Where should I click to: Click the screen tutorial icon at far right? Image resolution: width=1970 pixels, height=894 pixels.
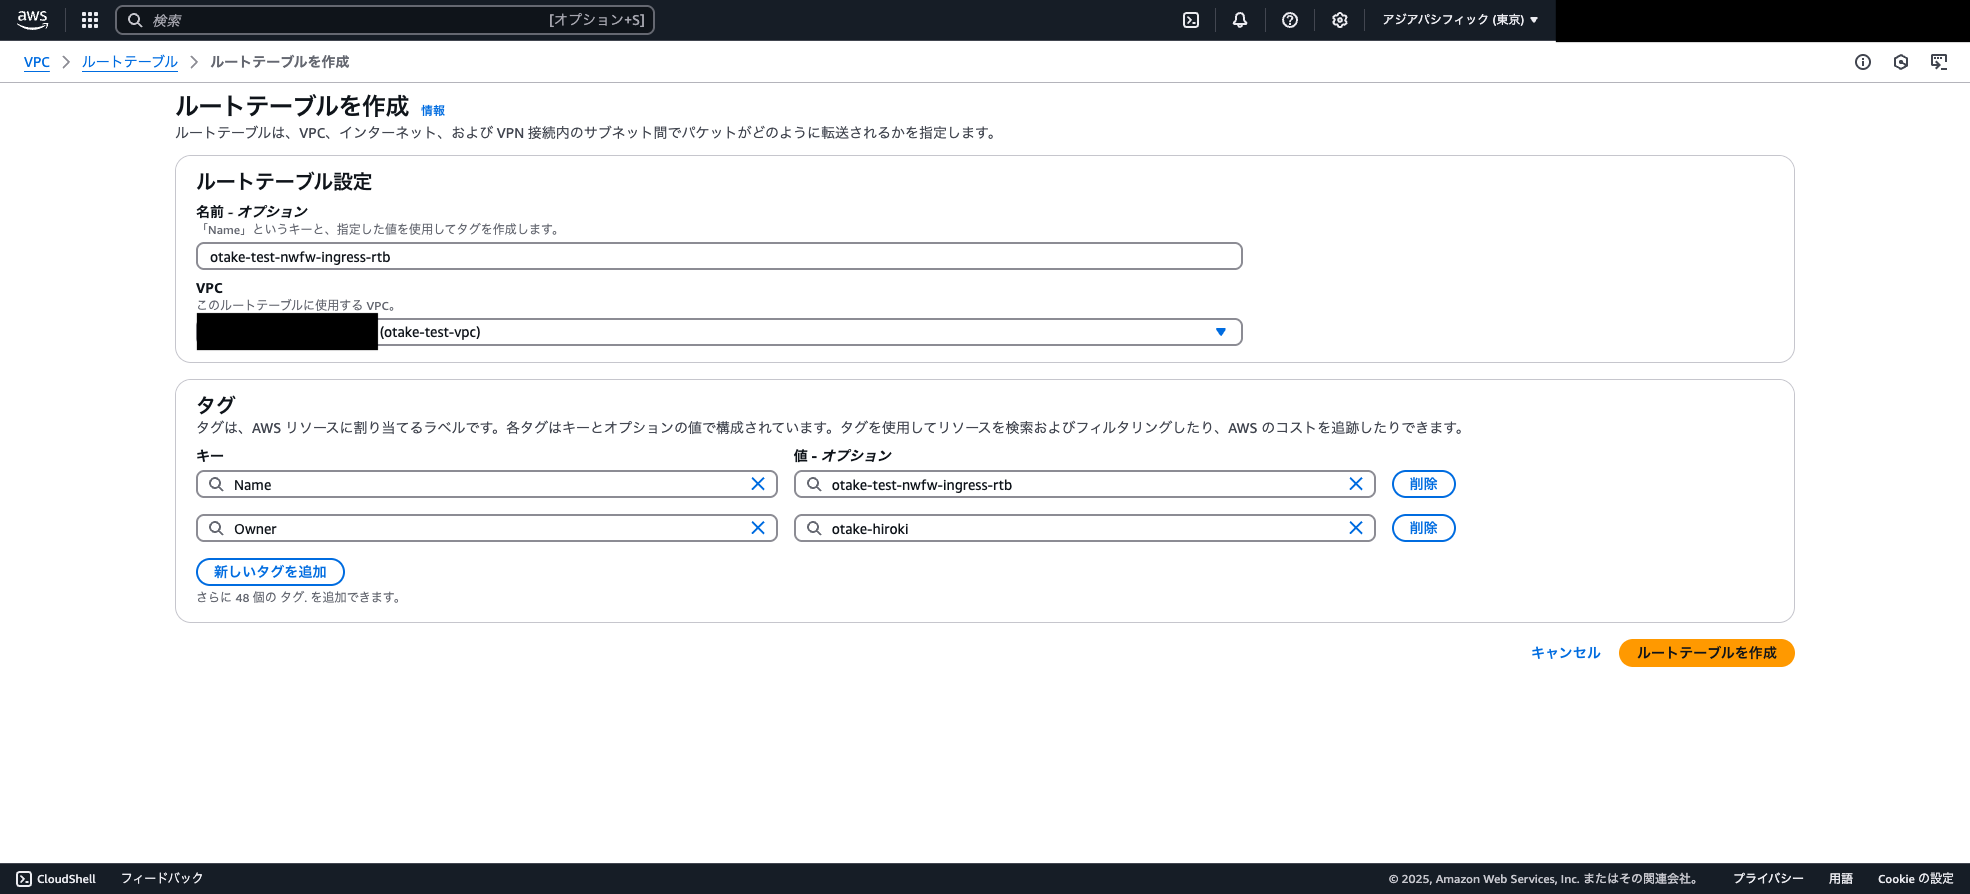coord(1939,62)
